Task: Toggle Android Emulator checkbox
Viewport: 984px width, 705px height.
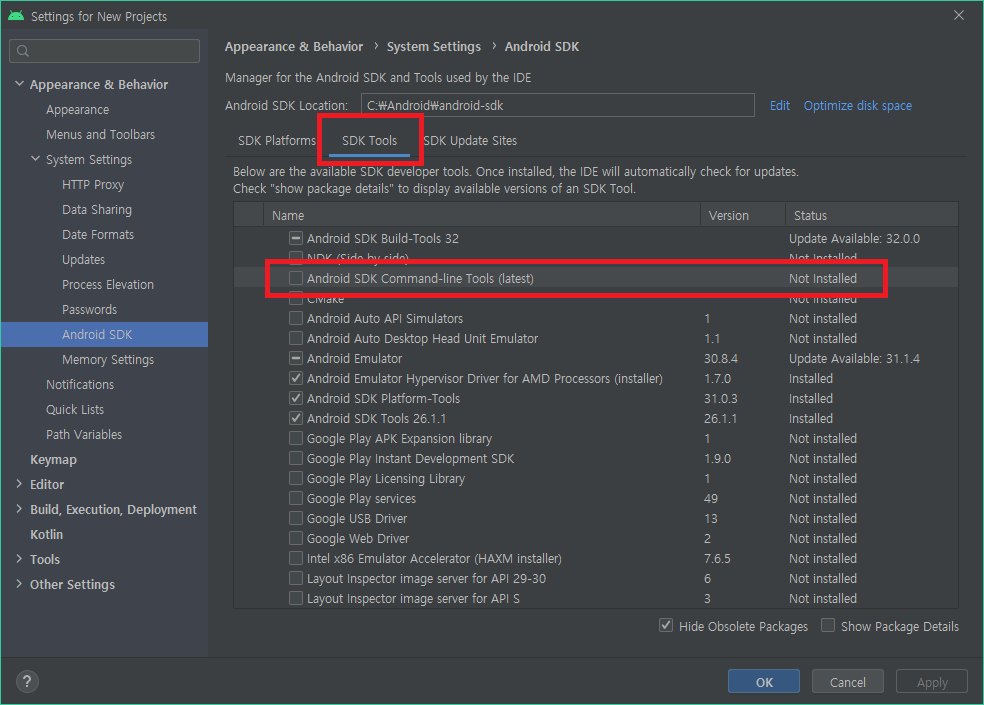Action: click(296, 358)
